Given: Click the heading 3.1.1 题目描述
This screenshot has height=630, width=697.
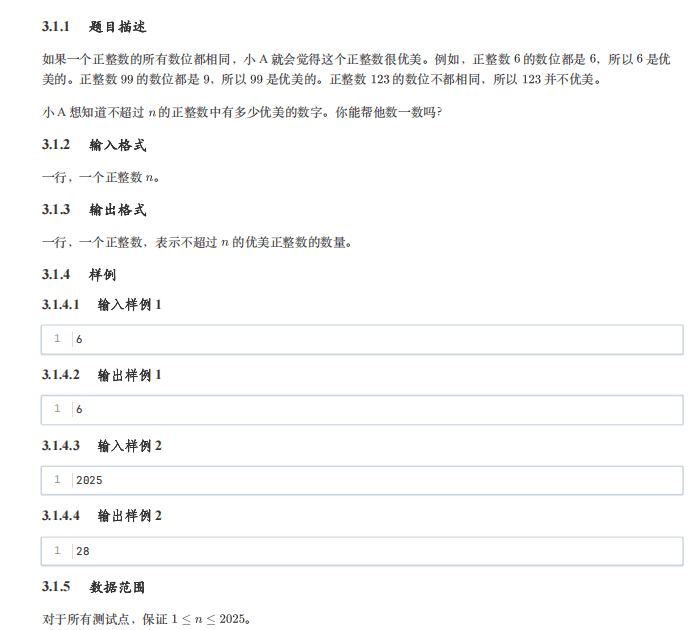Looking at the screenshot, I should (x=94, y=27).
